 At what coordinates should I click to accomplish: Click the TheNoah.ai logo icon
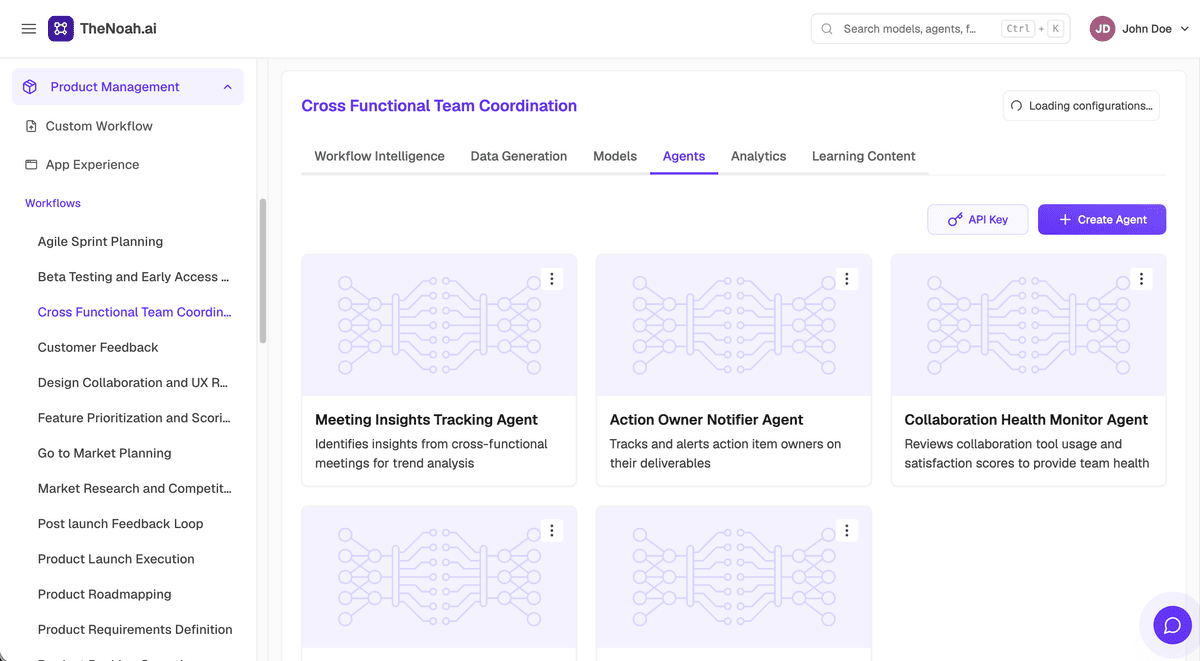pyautogui.click(x=60, y=29)
